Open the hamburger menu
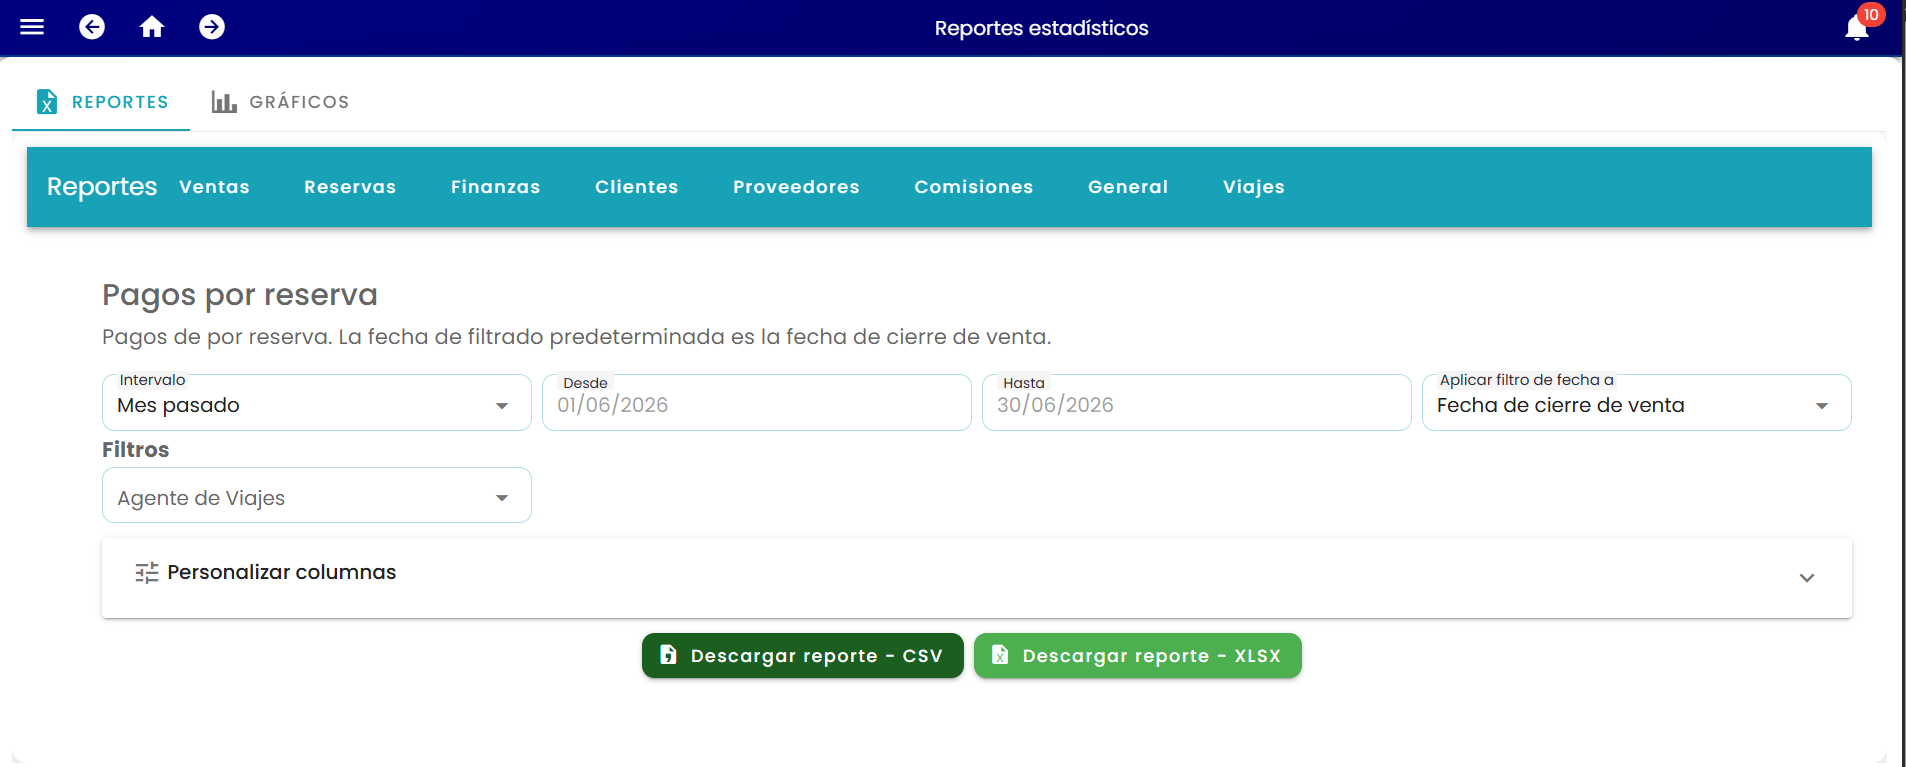1906x767 pixels. pos(32,27)
